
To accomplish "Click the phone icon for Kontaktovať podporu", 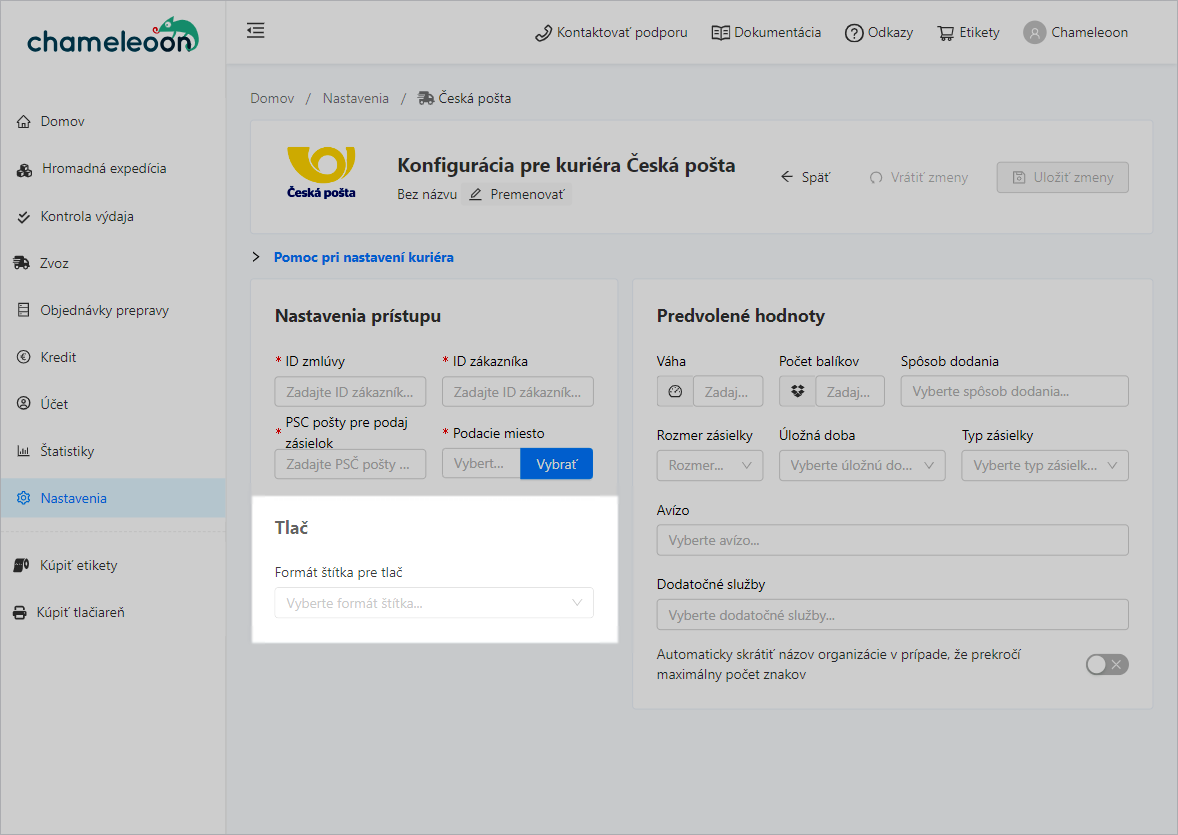I will point(544,33).
